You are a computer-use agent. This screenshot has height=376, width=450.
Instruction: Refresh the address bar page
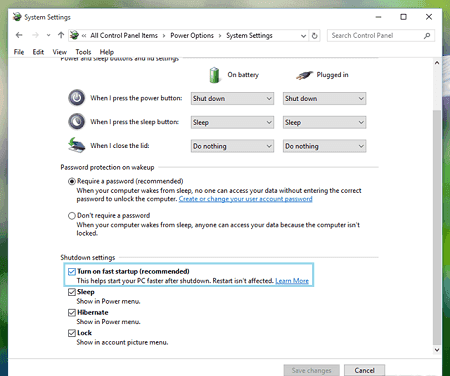tap(314, 36)
